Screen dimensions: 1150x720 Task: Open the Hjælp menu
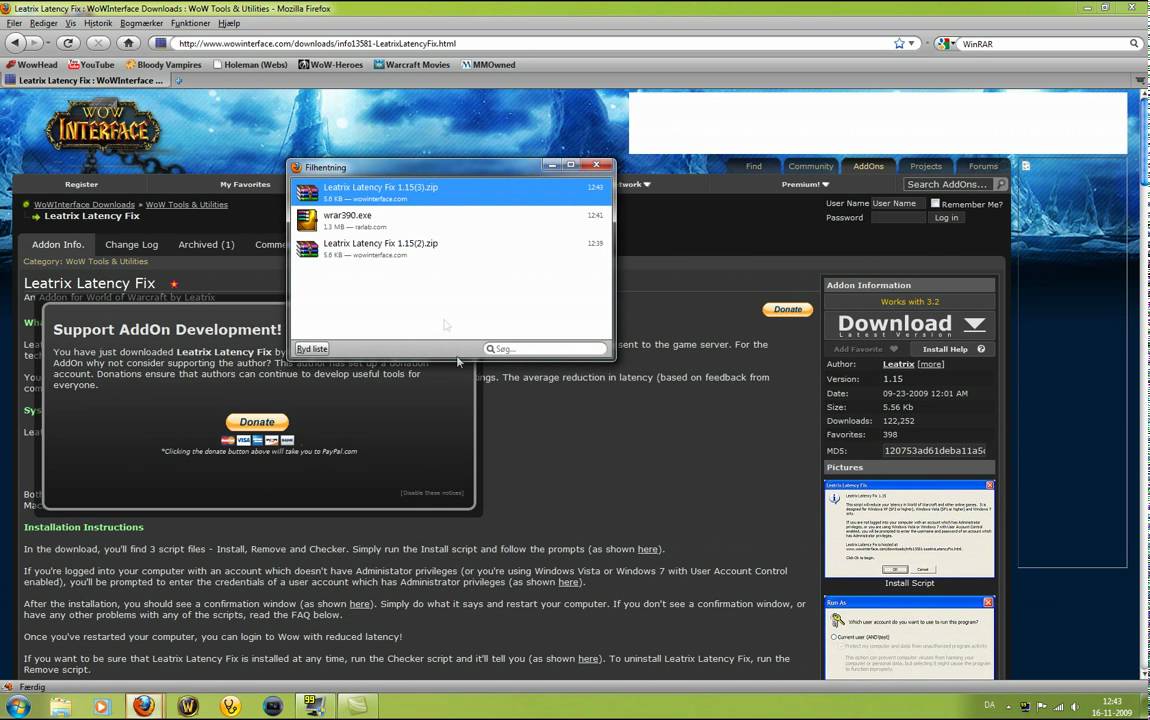[x=229, y=23]
